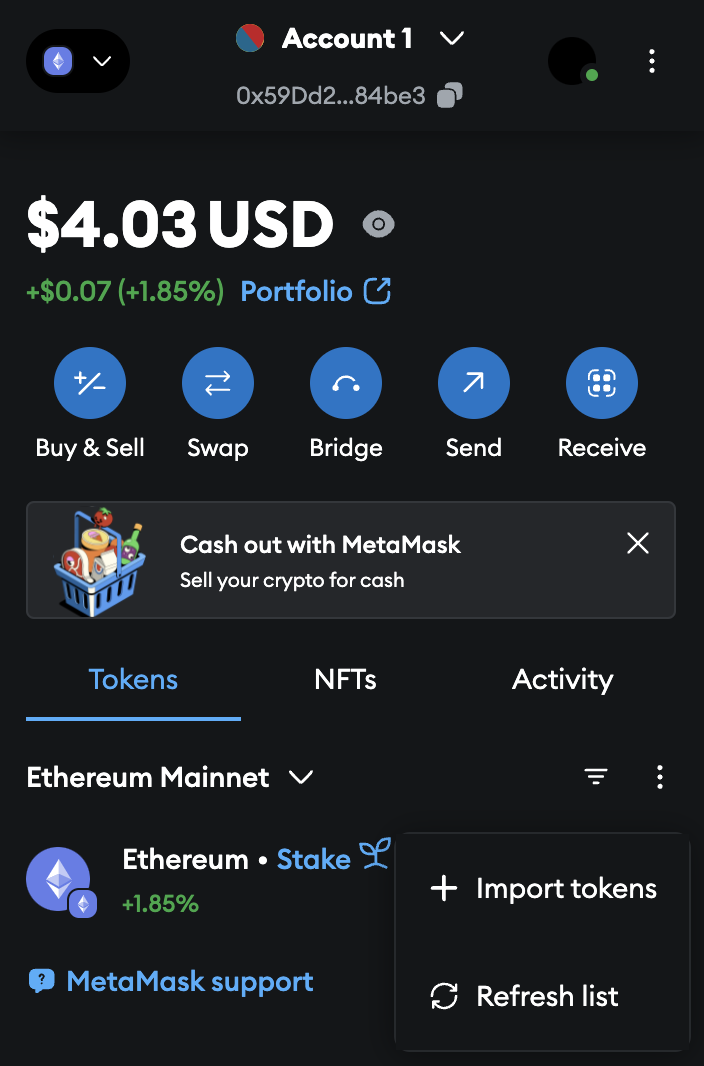The height and width of the screenshot is (1066, 704).
Task: Open the Bridge feature icon
Action: click(346, 382)
